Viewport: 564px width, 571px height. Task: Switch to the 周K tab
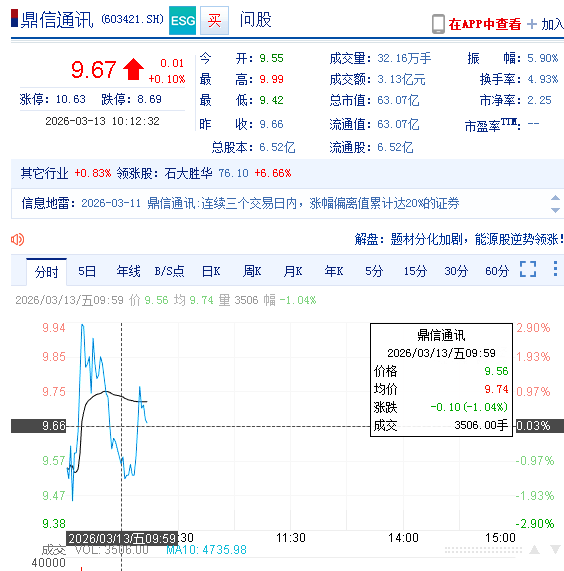(x=252, y=271)
